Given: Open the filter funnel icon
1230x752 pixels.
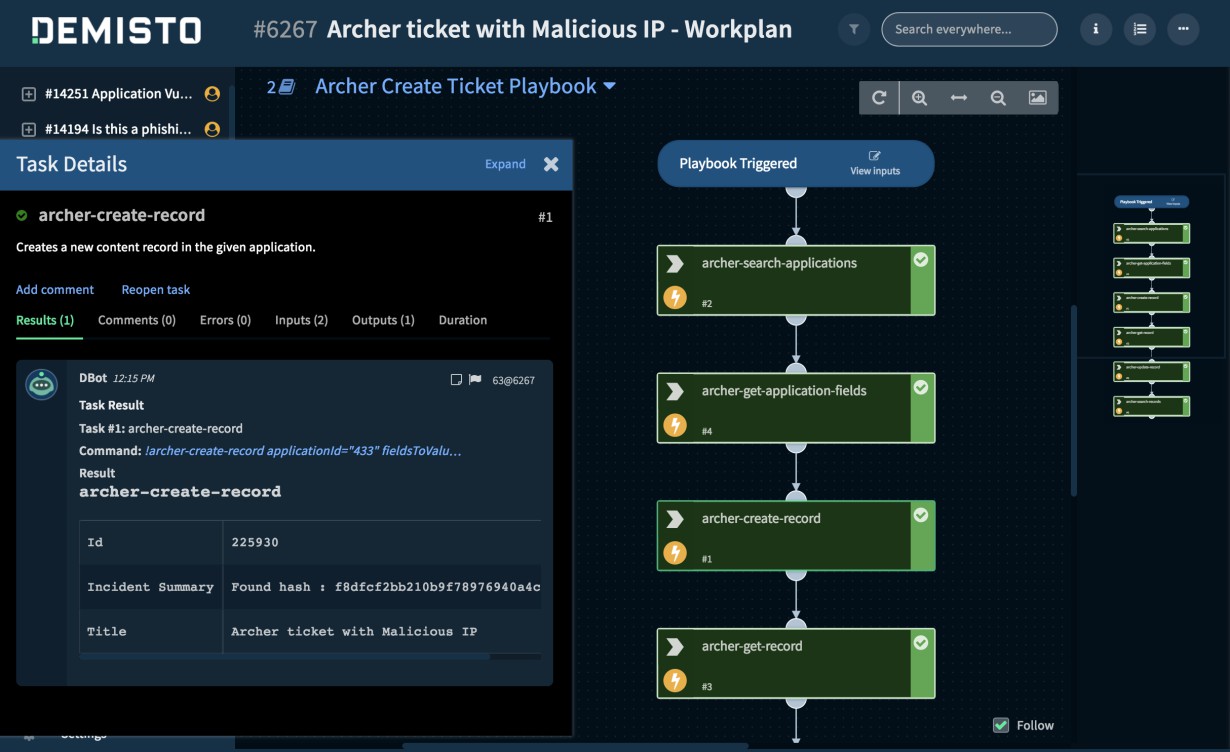Looking at the screenshot, I should coord(853,30).
